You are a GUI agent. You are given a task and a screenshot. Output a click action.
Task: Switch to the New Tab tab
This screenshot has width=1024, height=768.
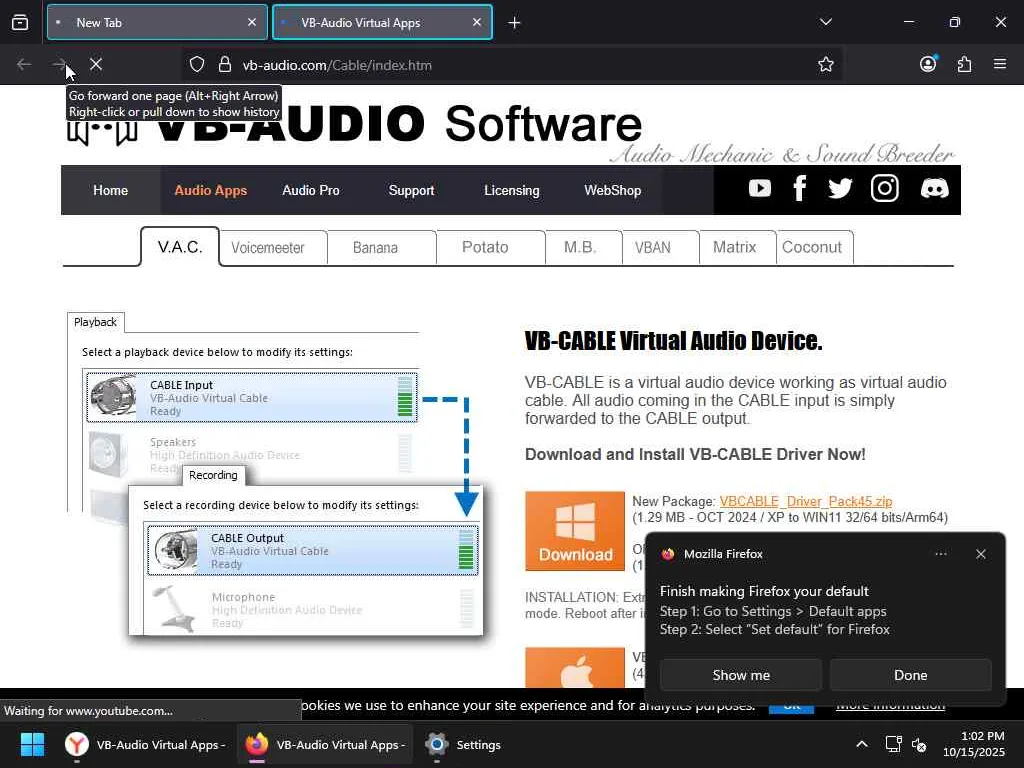pyautogui.click(x=157, y=22)
